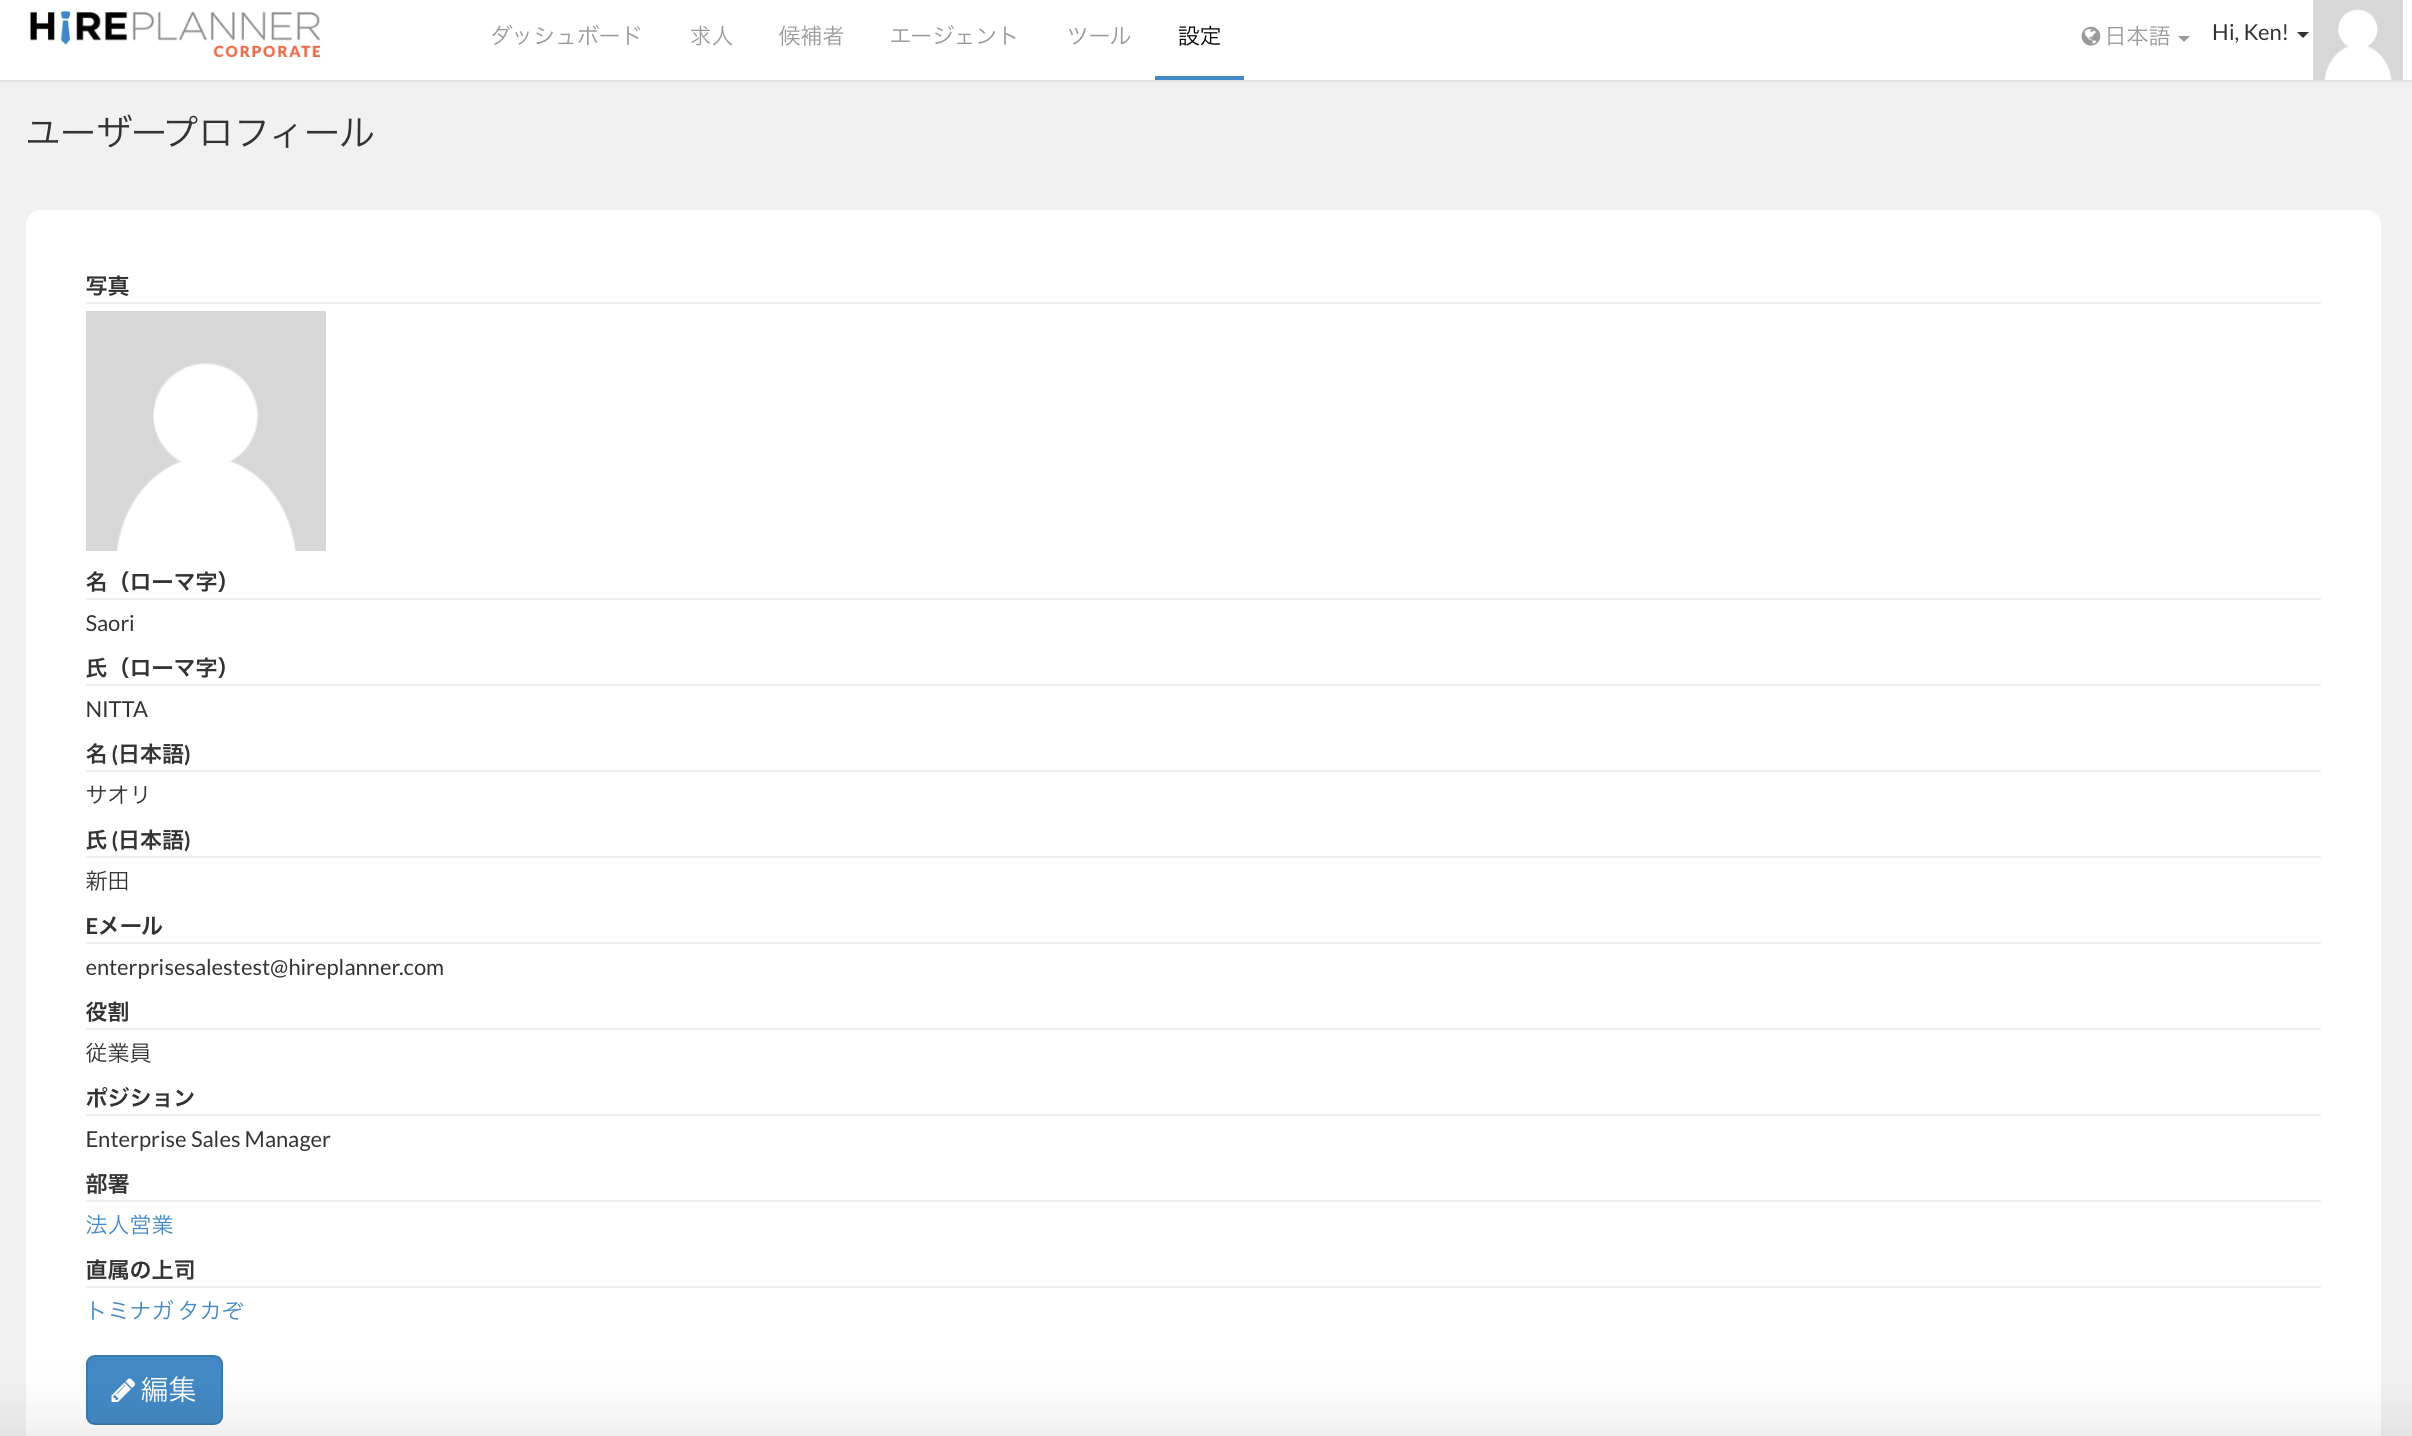This screenshot has width=2412, height=1436.
Task: Click the ユーザープロフィール page heading
Action: click(x=200, y=132)
